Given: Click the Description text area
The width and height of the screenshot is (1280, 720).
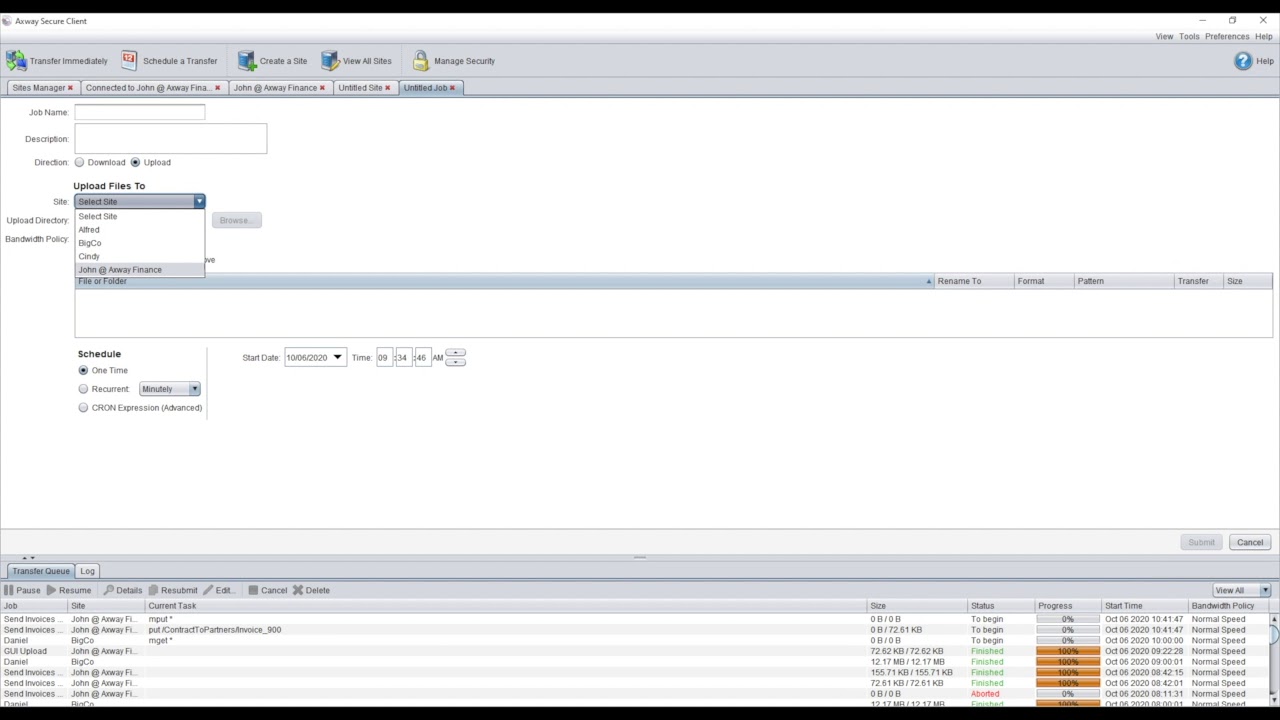Looking at the screenshot, I should click(170, 139).
